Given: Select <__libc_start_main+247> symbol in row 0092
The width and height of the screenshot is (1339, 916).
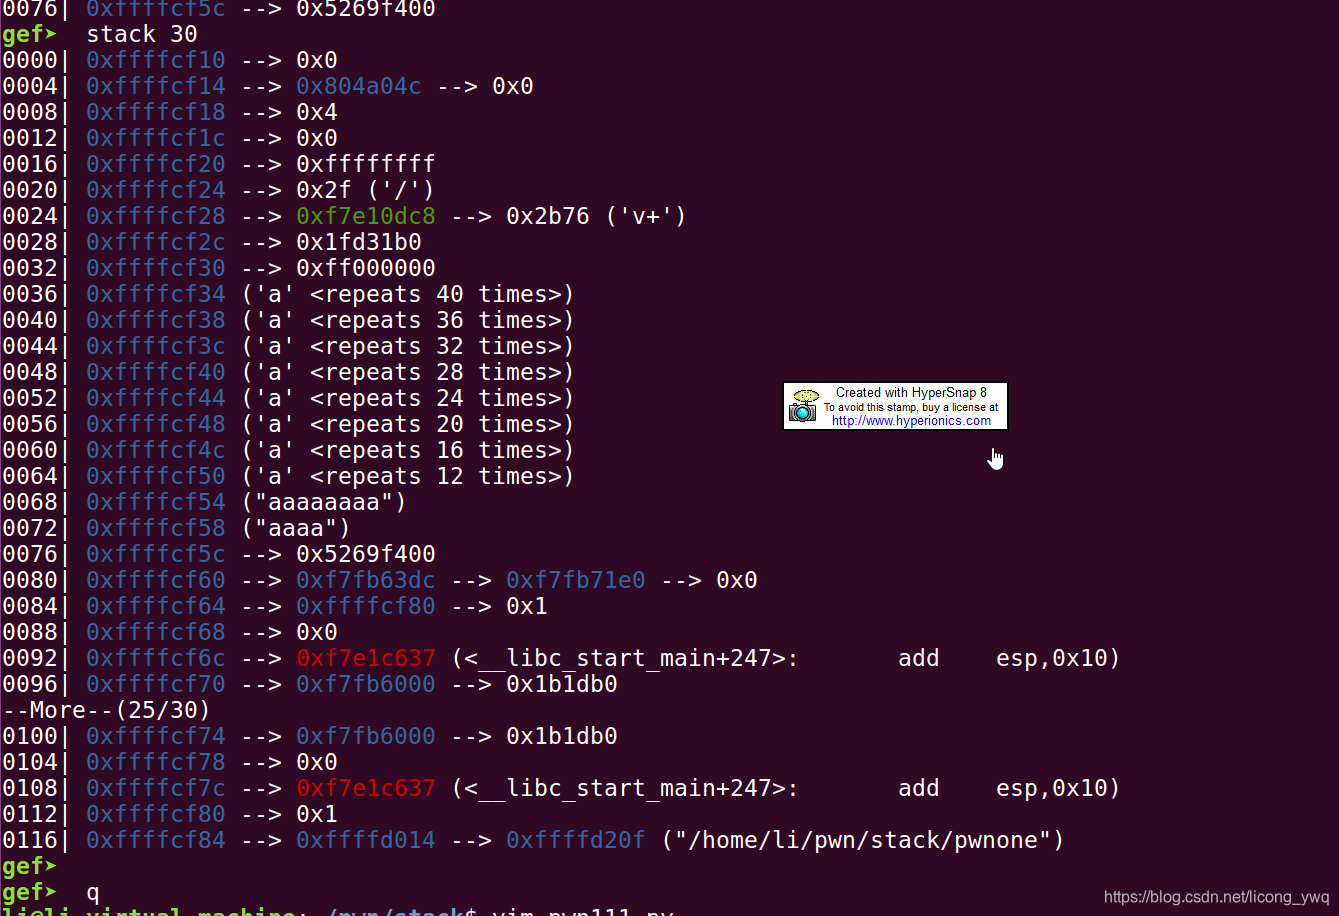Looking at the screenshot, I should click(625, 658).
